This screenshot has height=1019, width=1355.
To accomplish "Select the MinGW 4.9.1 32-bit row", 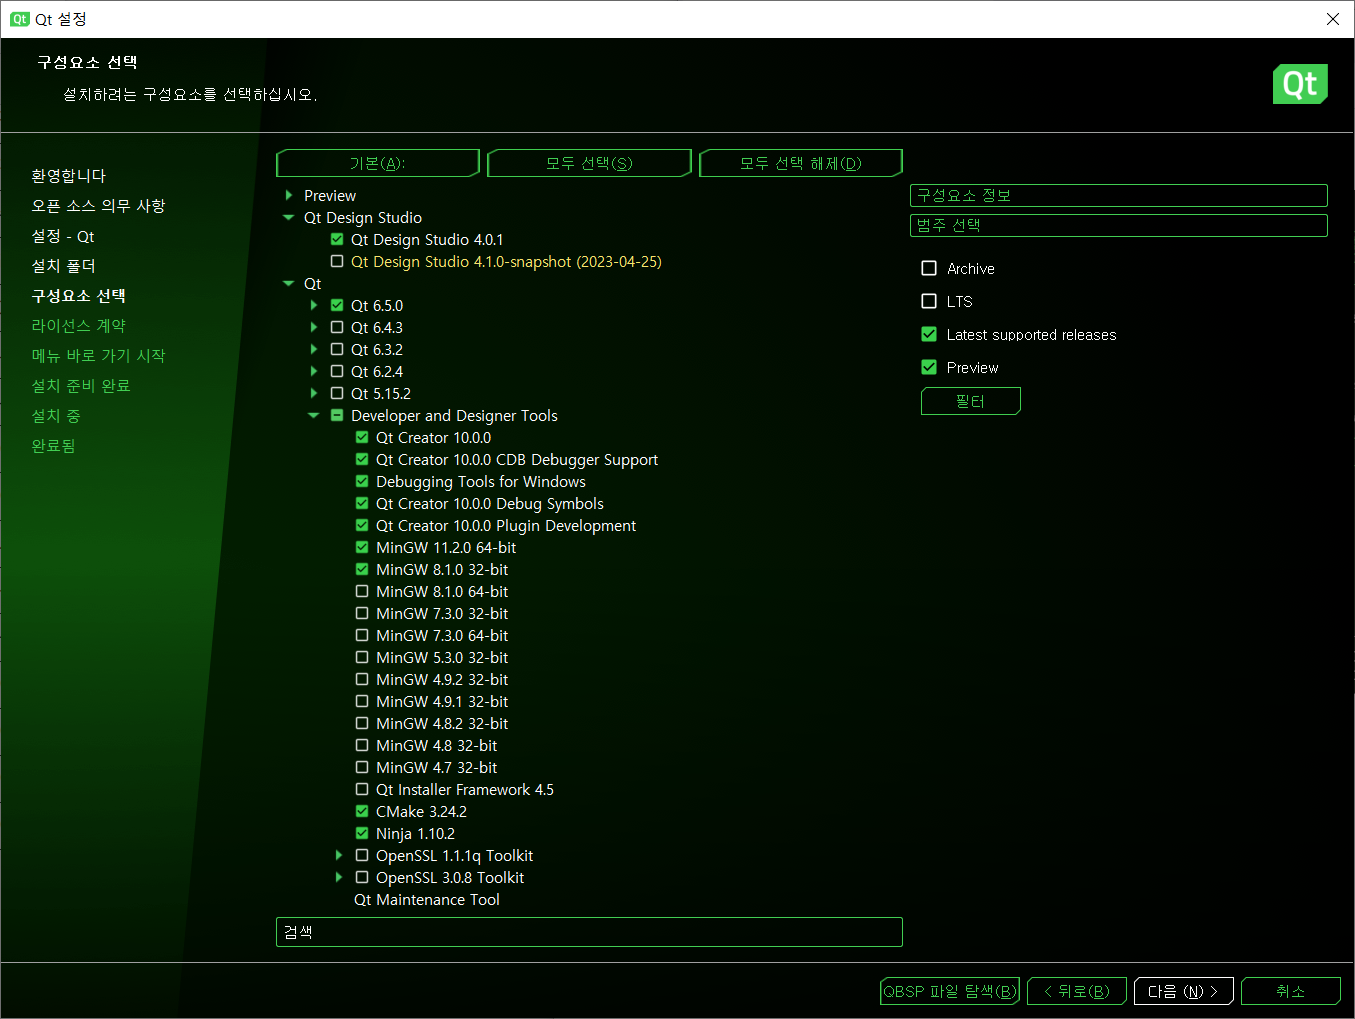I will [x=442, y=702].
